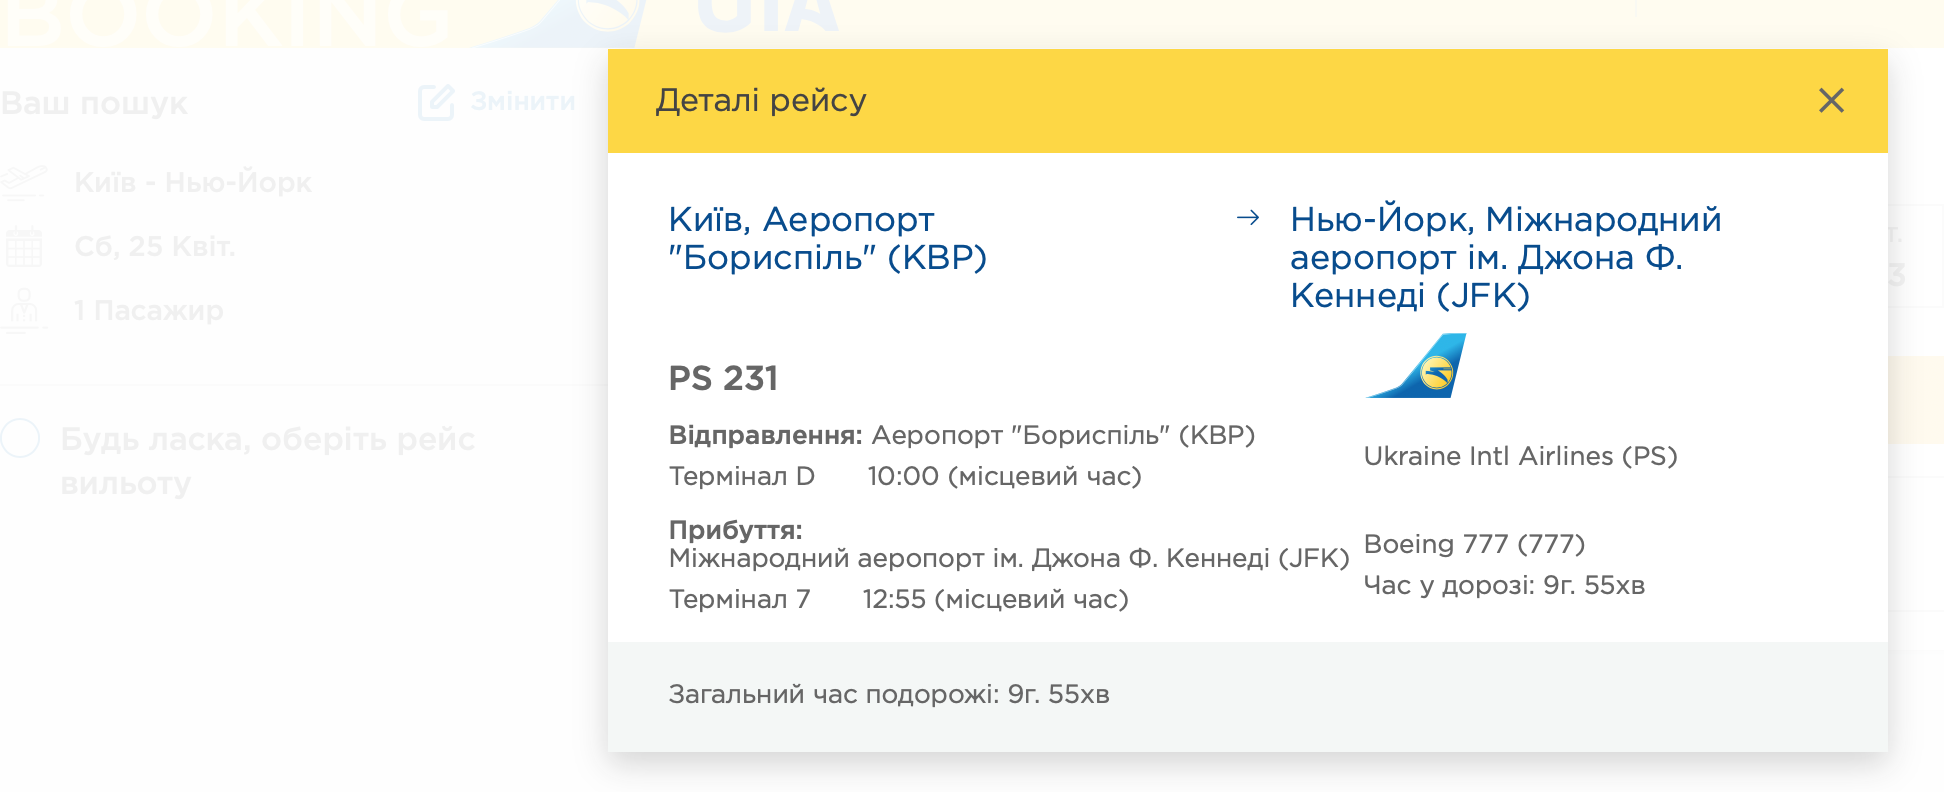This screenshot has height=792, width=1944.
Task: Click the edit pencil icon beside Змінити
Action: [x=436, y=102]
